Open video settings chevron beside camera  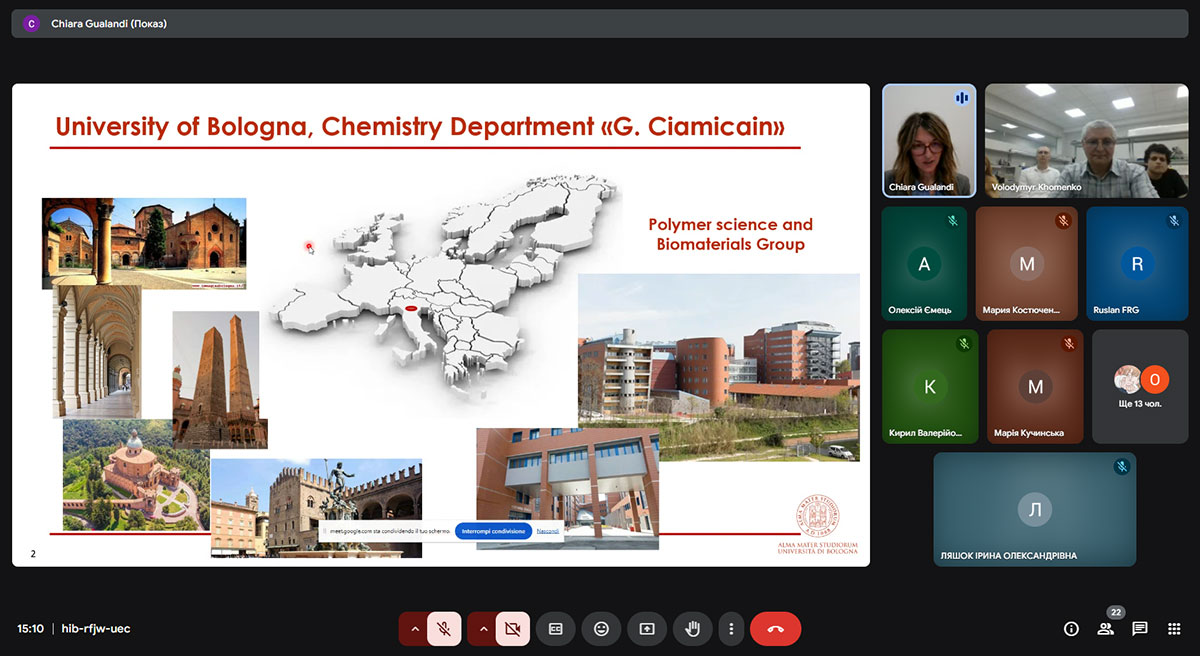[x=482, y=629]
